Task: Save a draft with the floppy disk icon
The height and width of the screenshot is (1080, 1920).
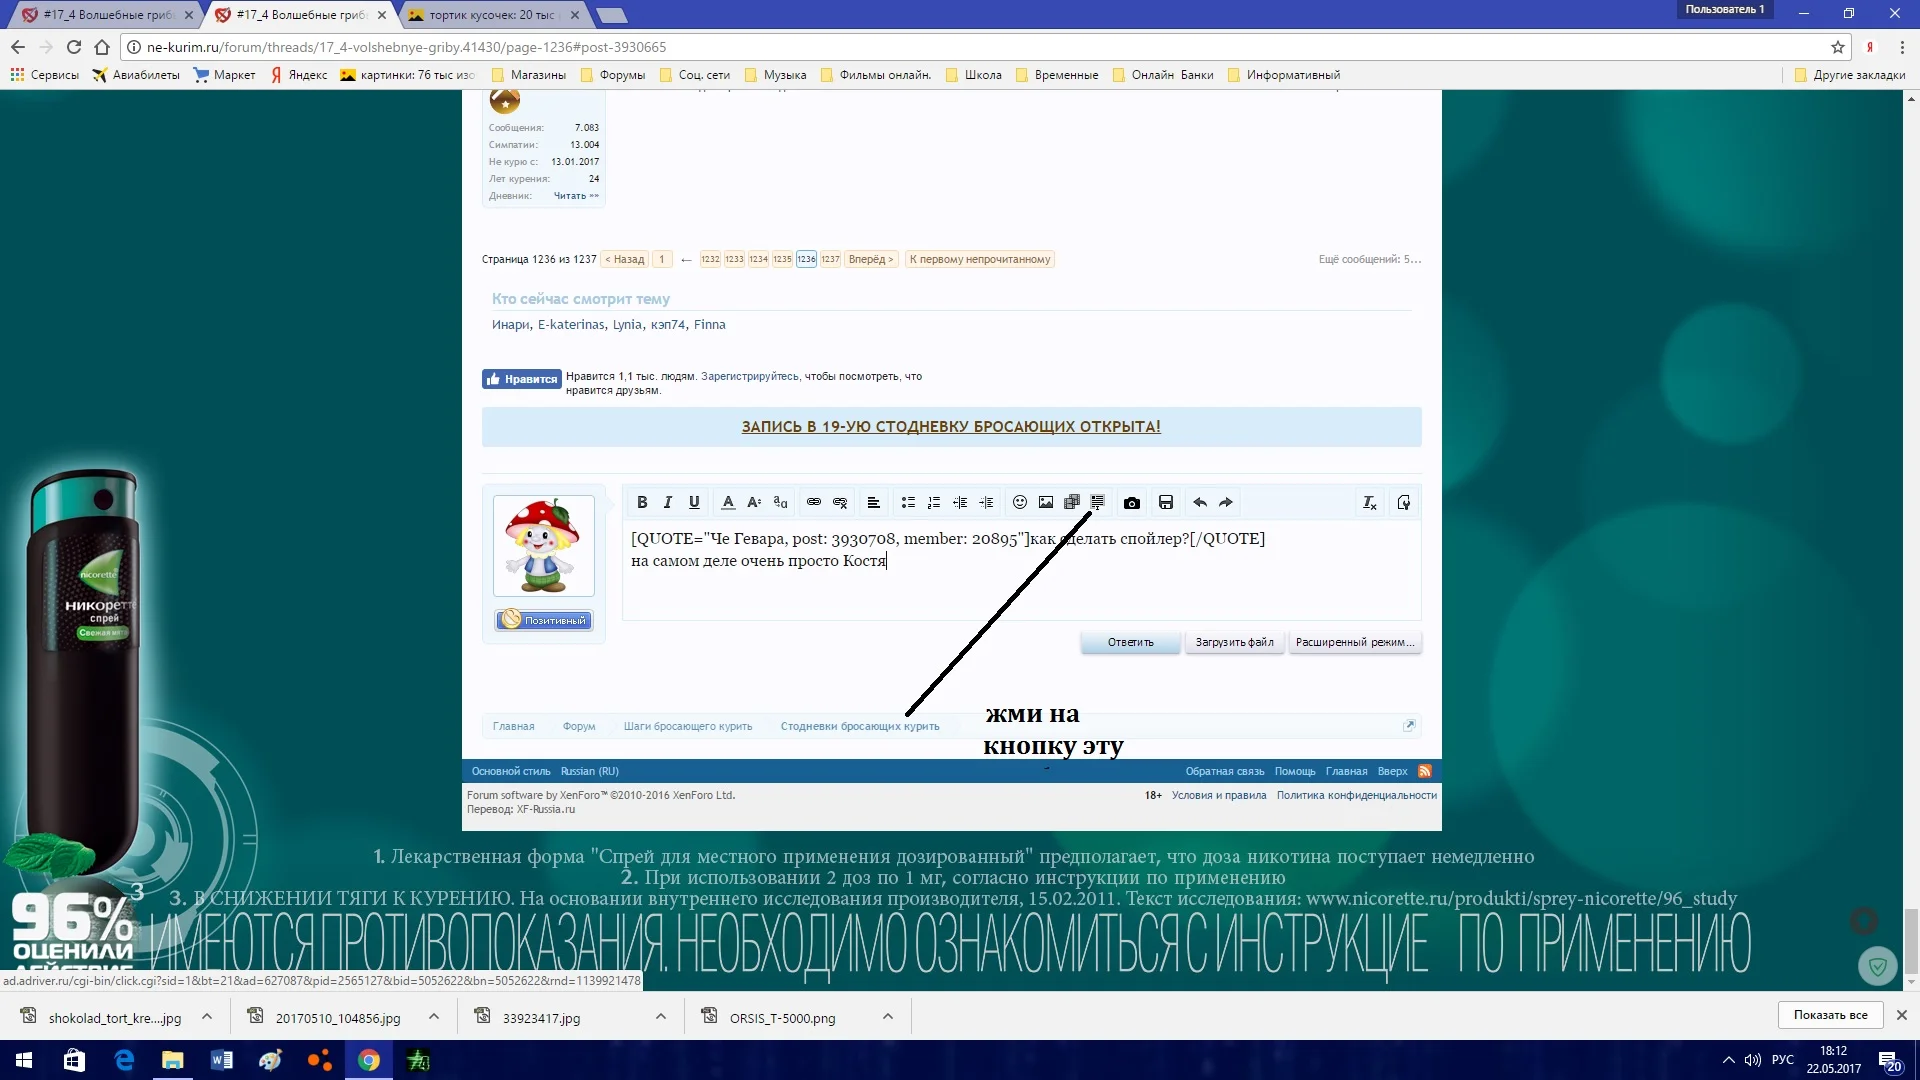Action: (x=1166, y=503)
